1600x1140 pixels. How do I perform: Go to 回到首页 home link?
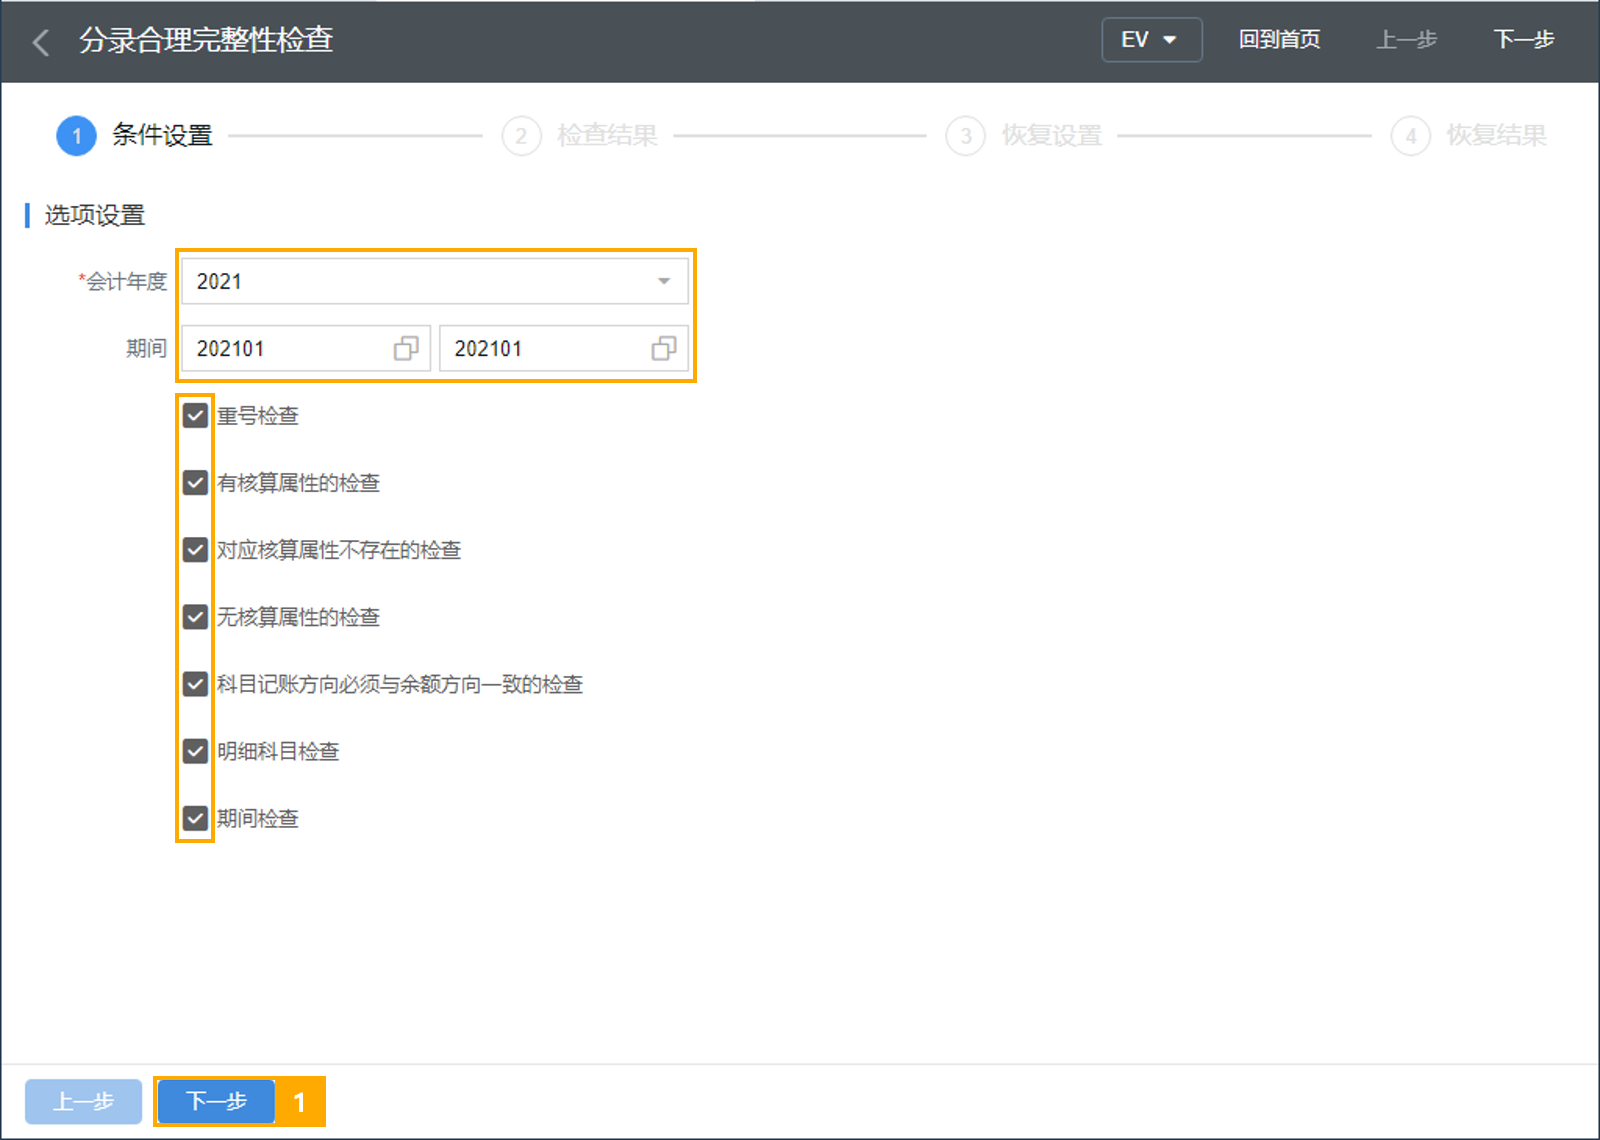1279,40
